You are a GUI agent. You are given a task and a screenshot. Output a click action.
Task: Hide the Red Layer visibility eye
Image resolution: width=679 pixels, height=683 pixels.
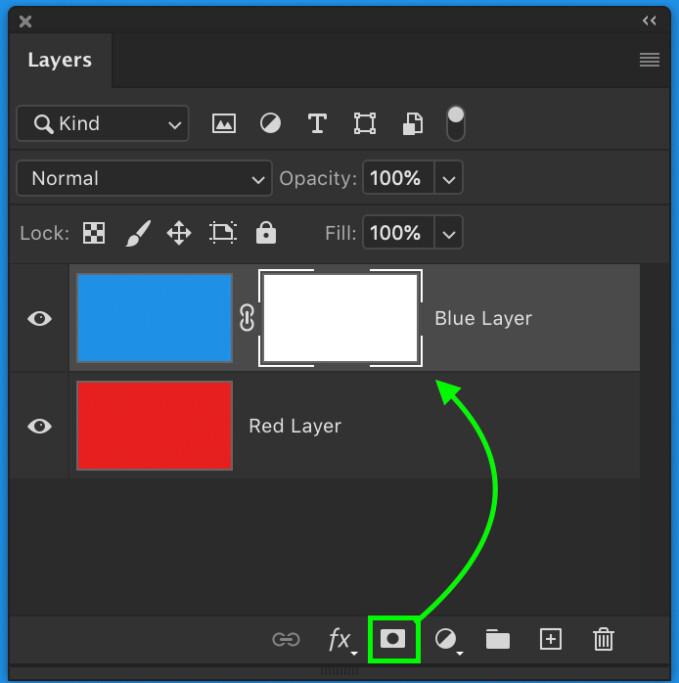(40, 426)
